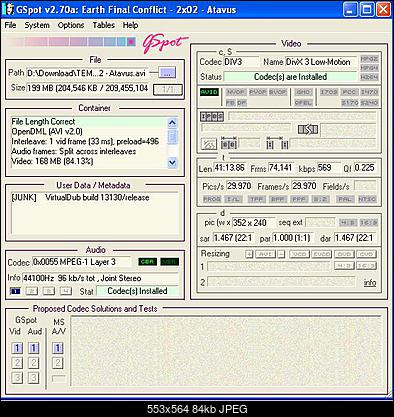This screenshot has height=417, width=394.
Task: Click MS A/V solution button 2
Action: [x=57, y=363]
